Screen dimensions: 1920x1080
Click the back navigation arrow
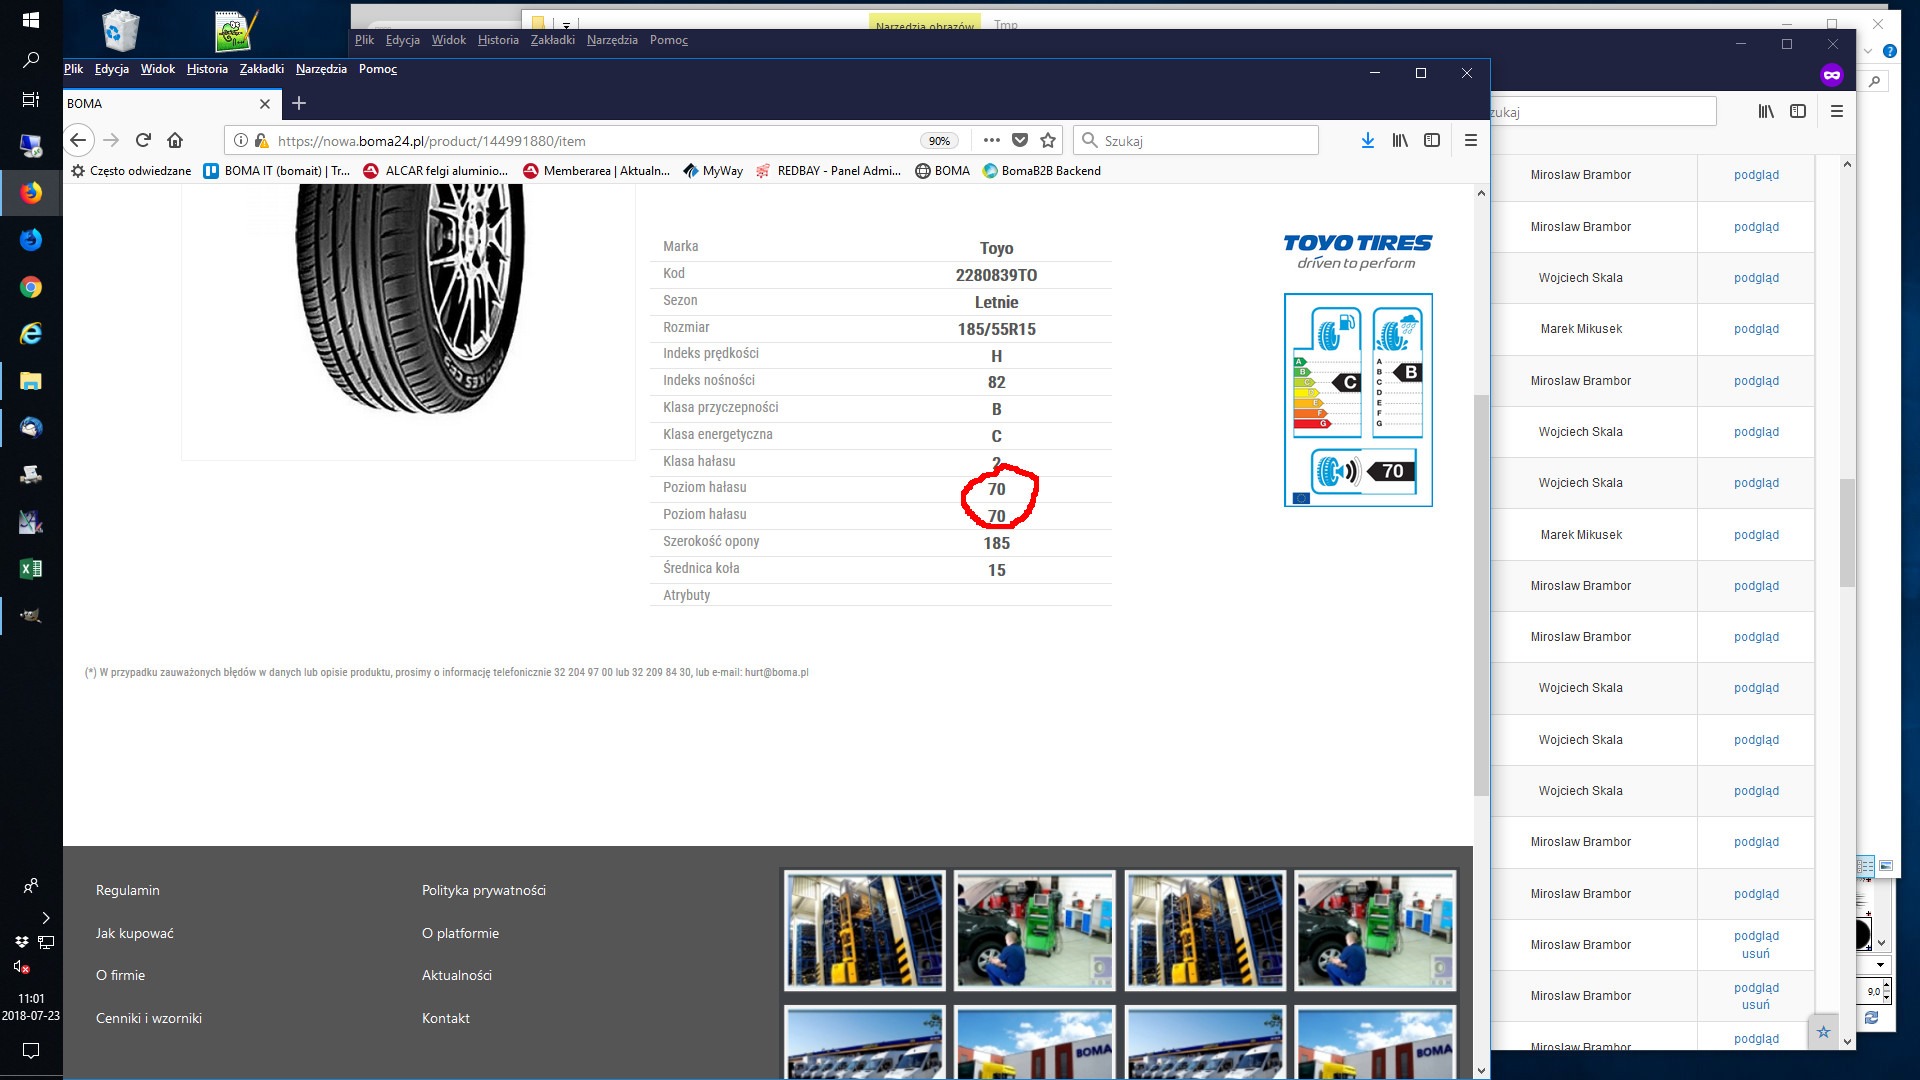click(79, 140)
